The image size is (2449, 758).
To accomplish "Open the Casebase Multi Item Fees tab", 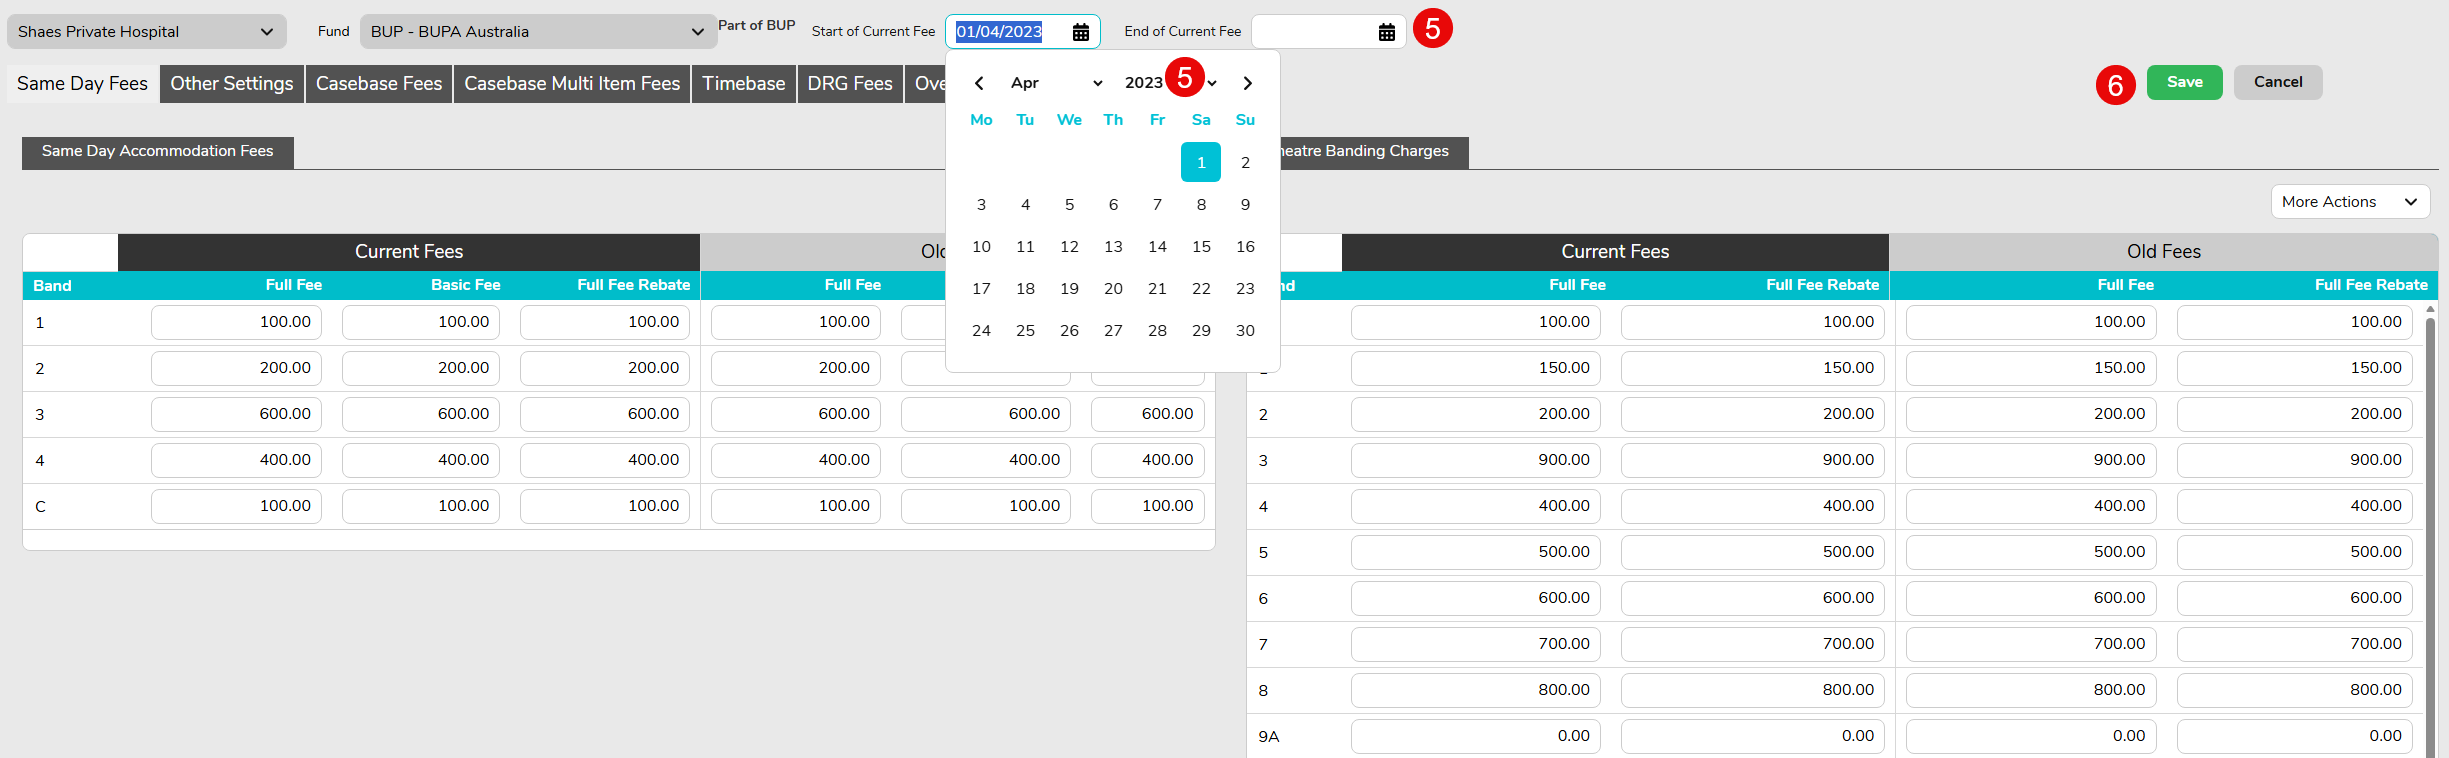I will click(x=571, y=84).
